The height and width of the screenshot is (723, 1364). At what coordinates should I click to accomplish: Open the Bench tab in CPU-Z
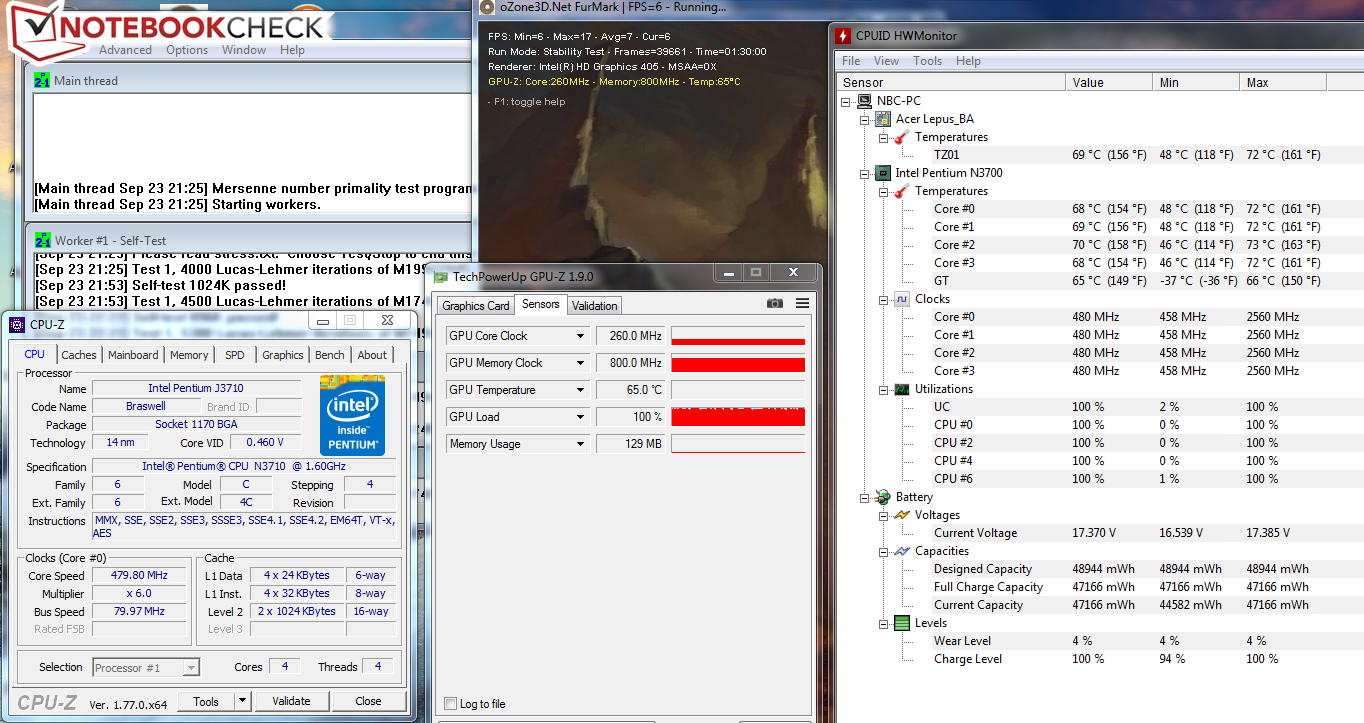330,355
